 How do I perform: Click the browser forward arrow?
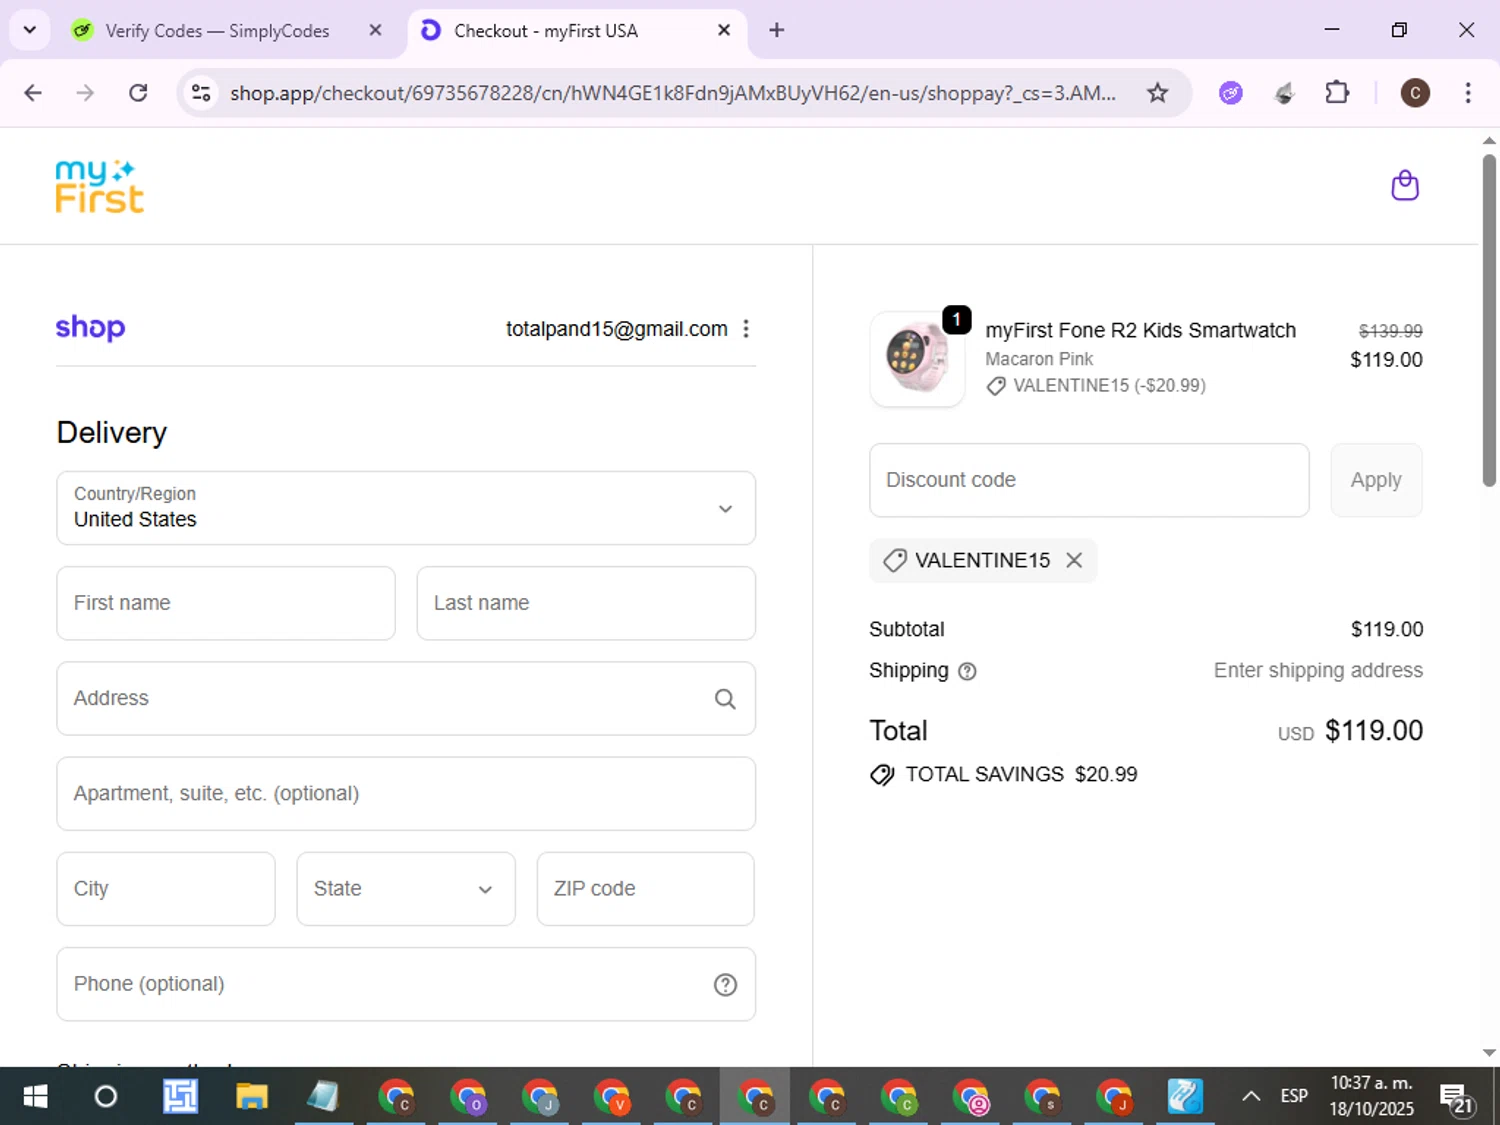(85, 93)
